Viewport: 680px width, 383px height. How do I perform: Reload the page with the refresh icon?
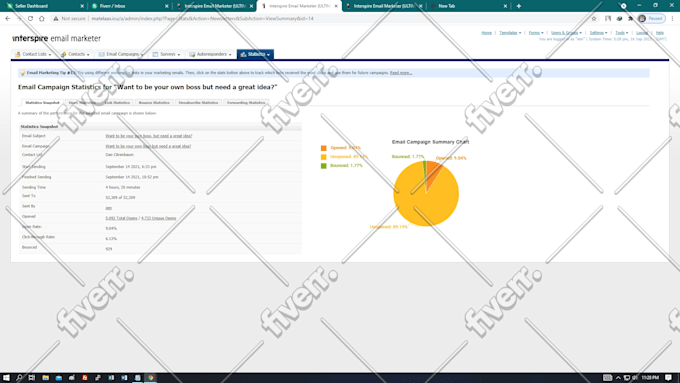pos(30,19)
